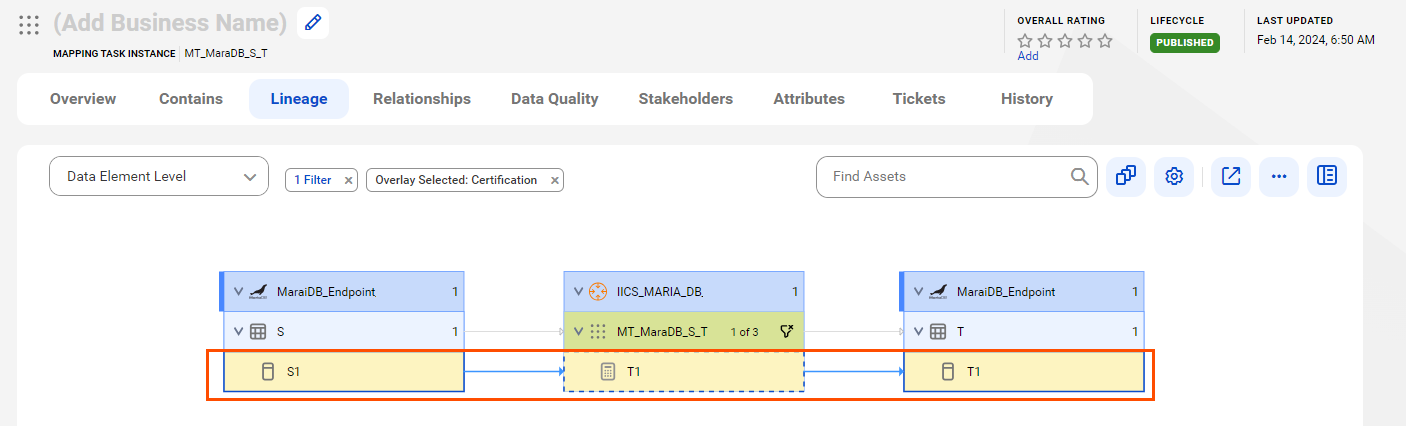The image size is (1406, 426).
Task: Click the 1 Filter chip label
Action: pos(312,180)
